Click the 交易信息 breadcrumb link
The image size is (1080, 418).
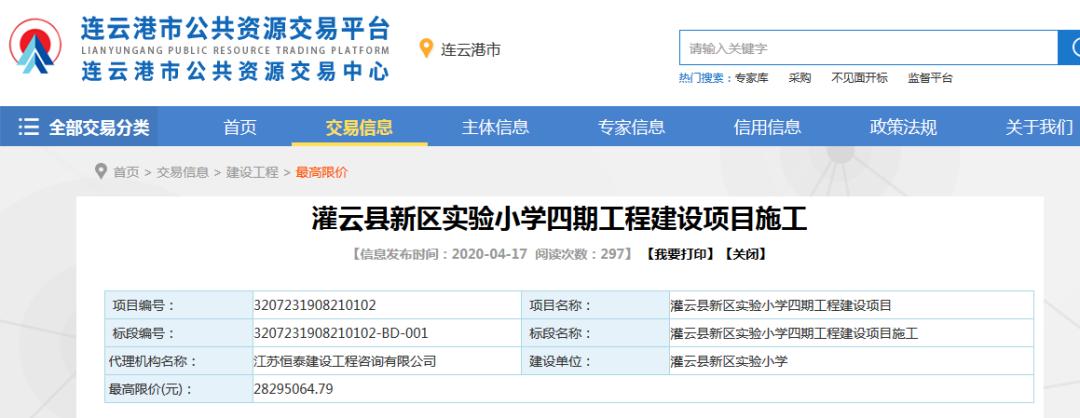tap(183, 172)
